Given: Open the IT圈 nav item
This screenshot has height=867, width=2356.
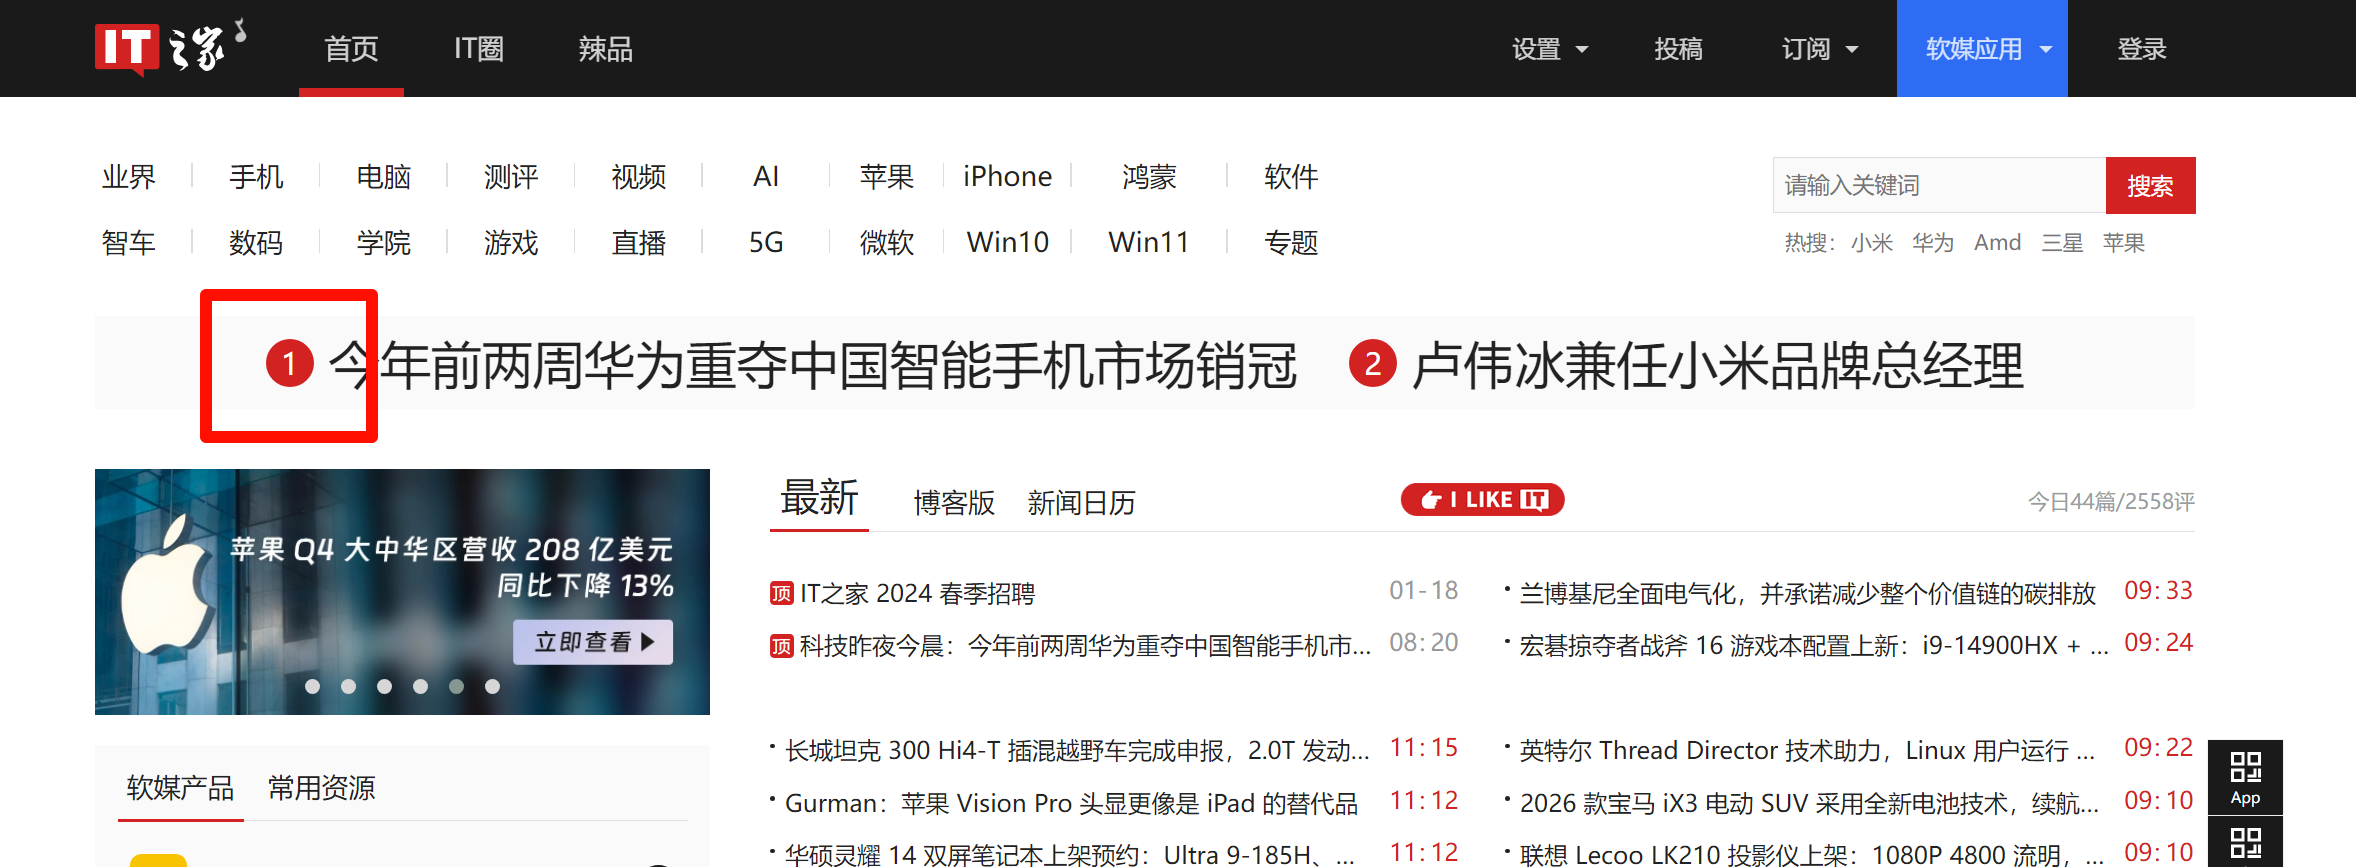Looking at the screenshot, I should (x=479, y=49).
